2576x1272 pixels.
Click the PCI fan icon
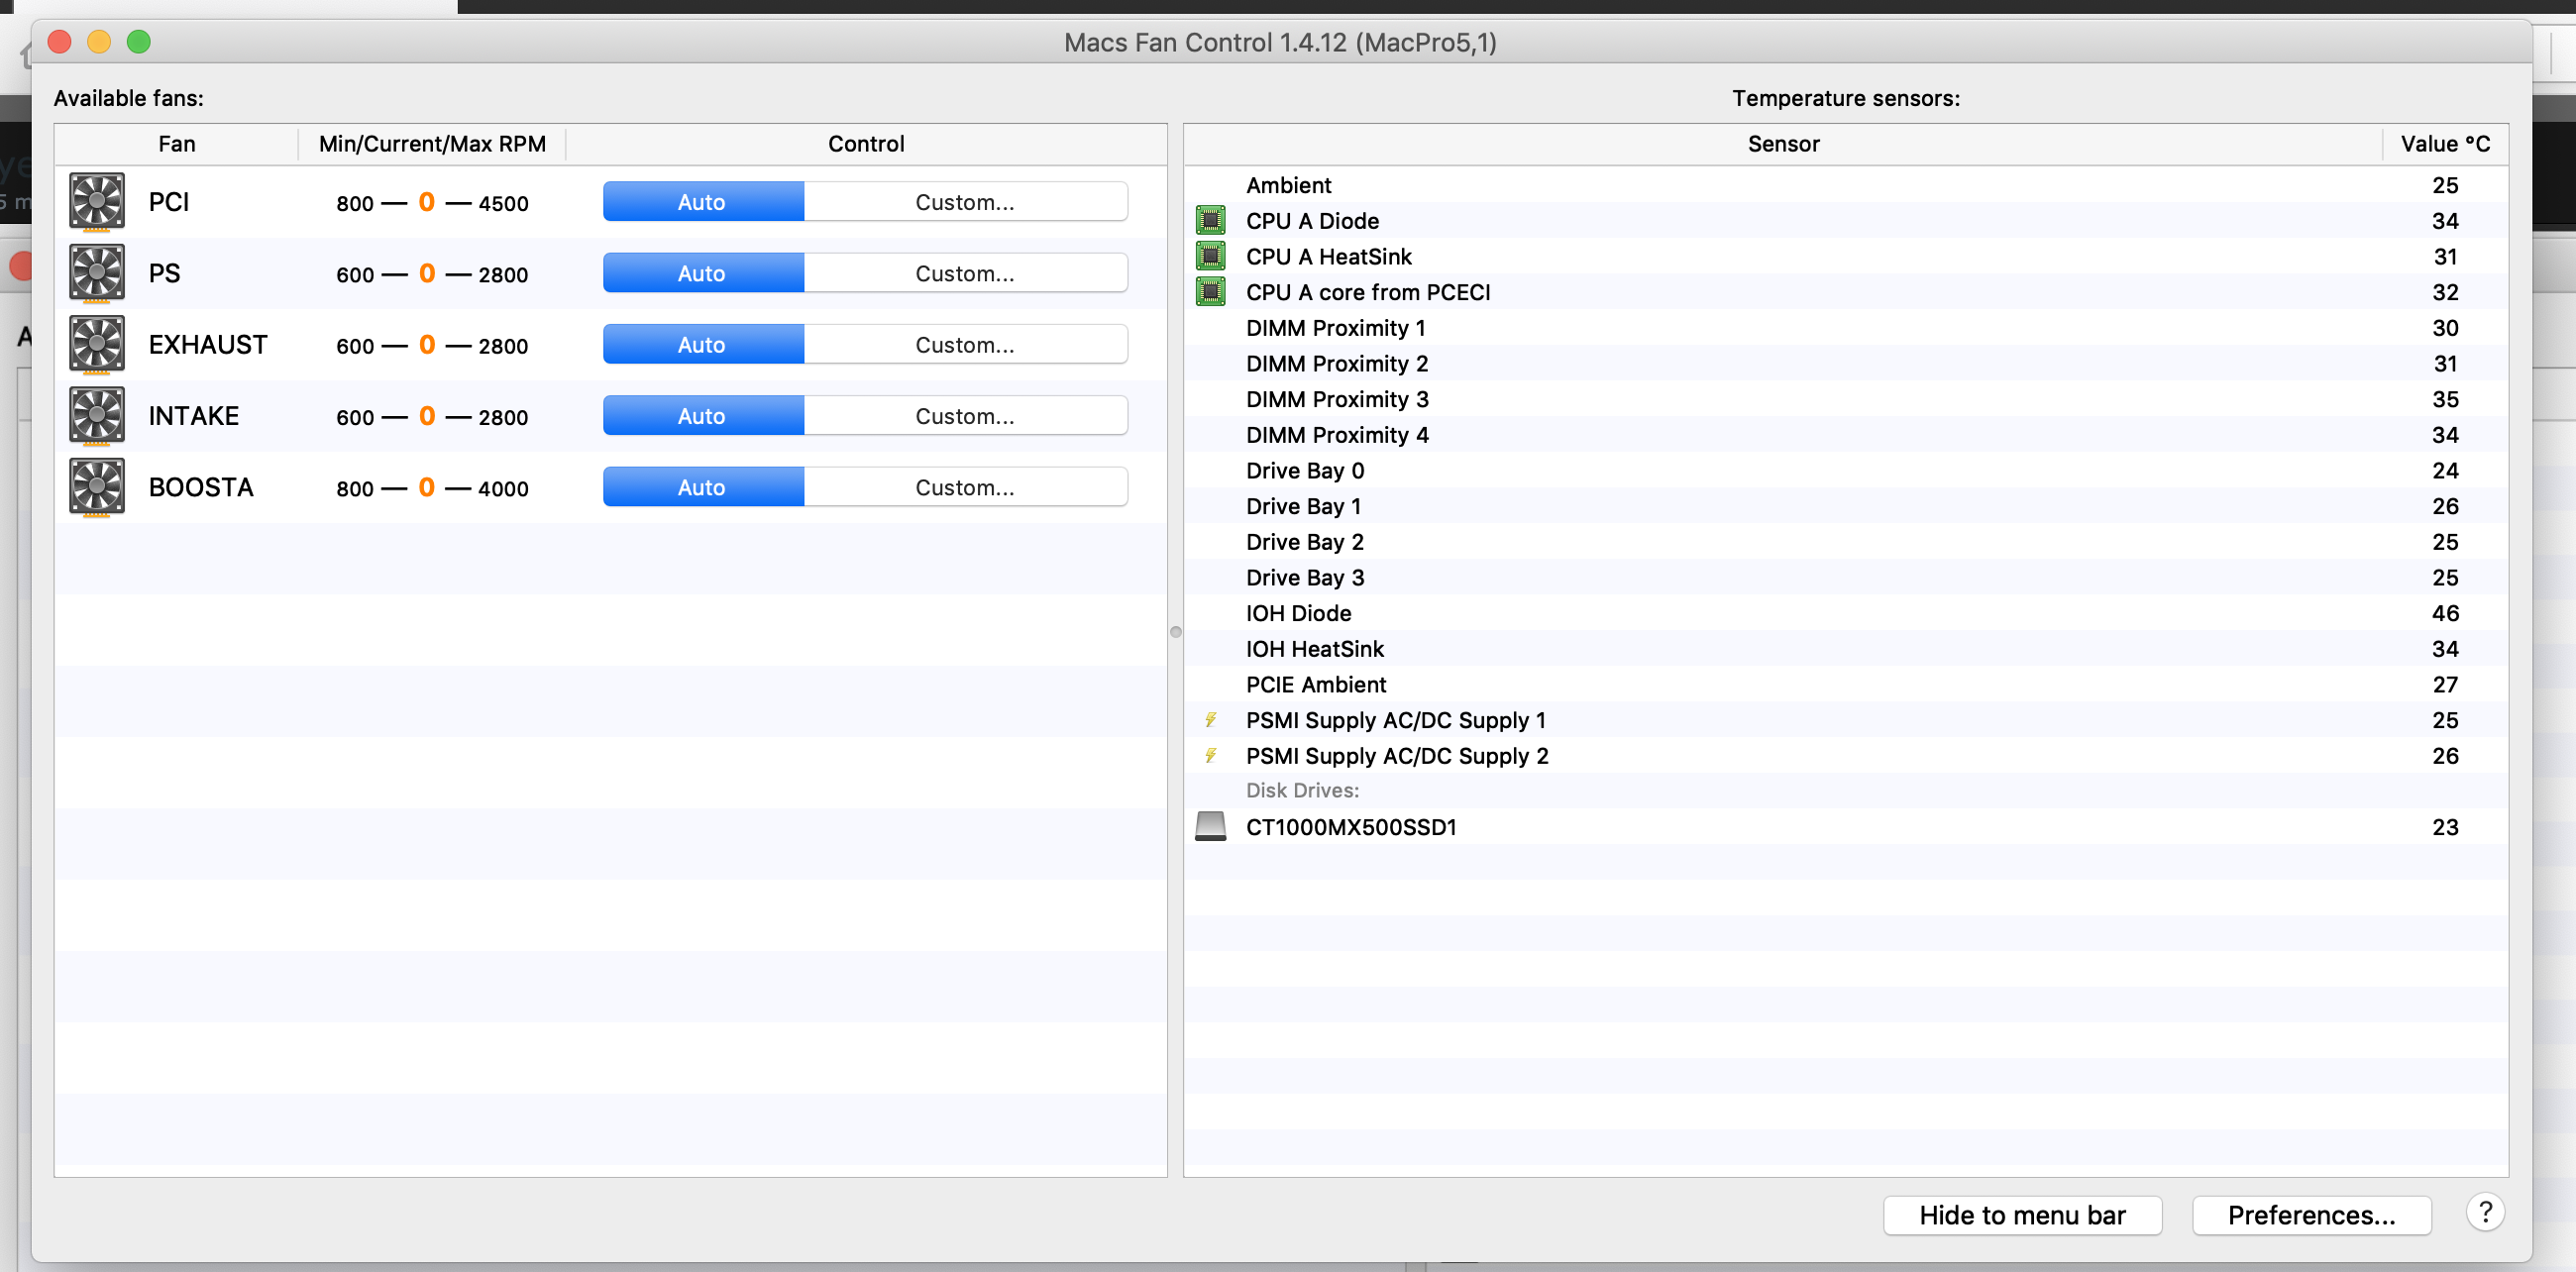point(97,201)
